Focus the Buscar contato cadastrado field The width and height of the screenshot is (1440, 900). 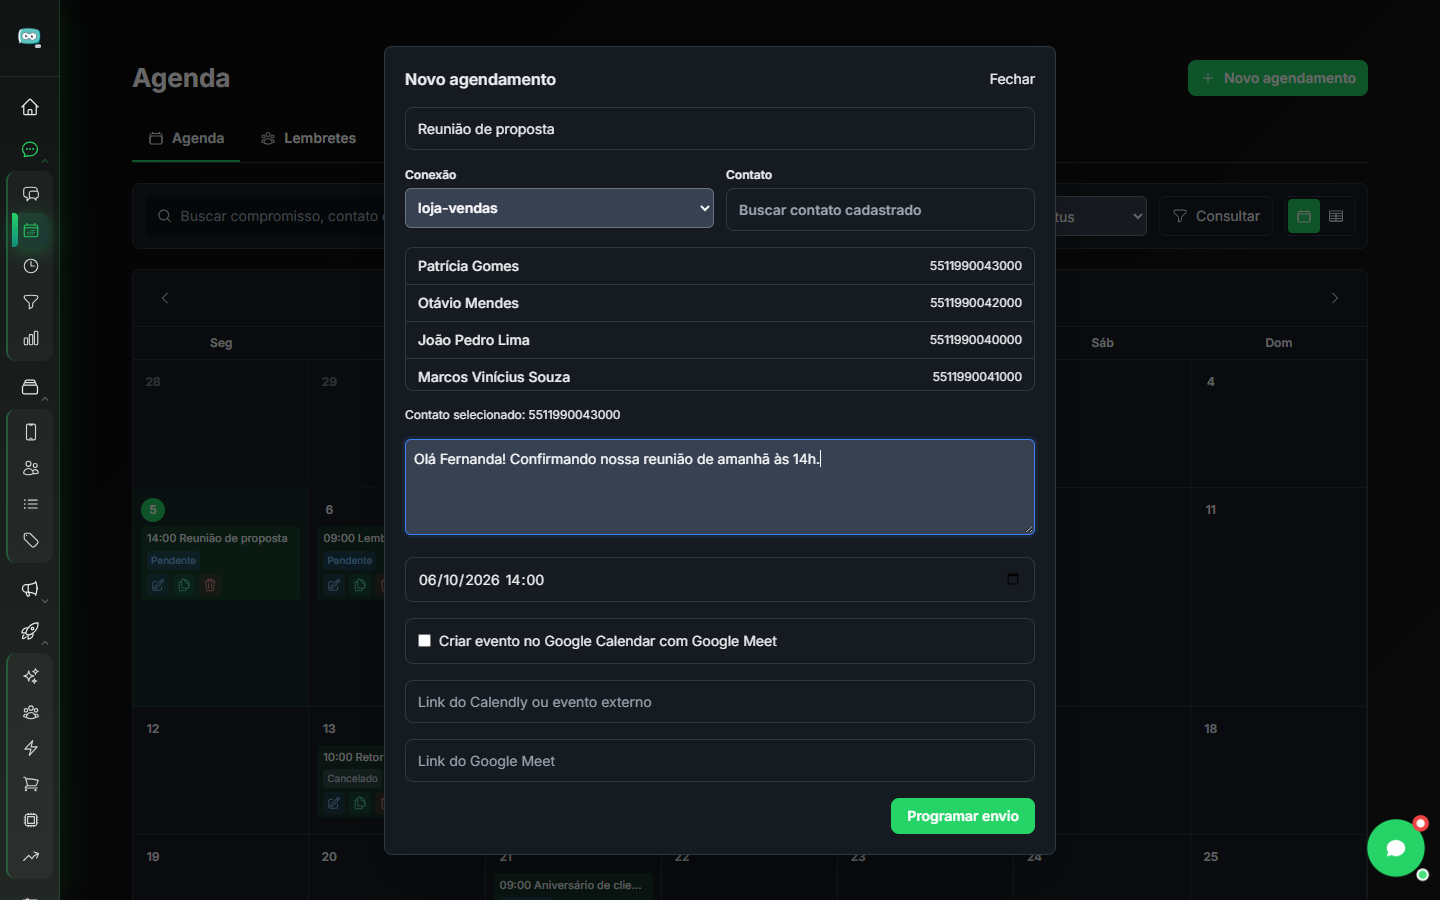[x=880, y=209]
